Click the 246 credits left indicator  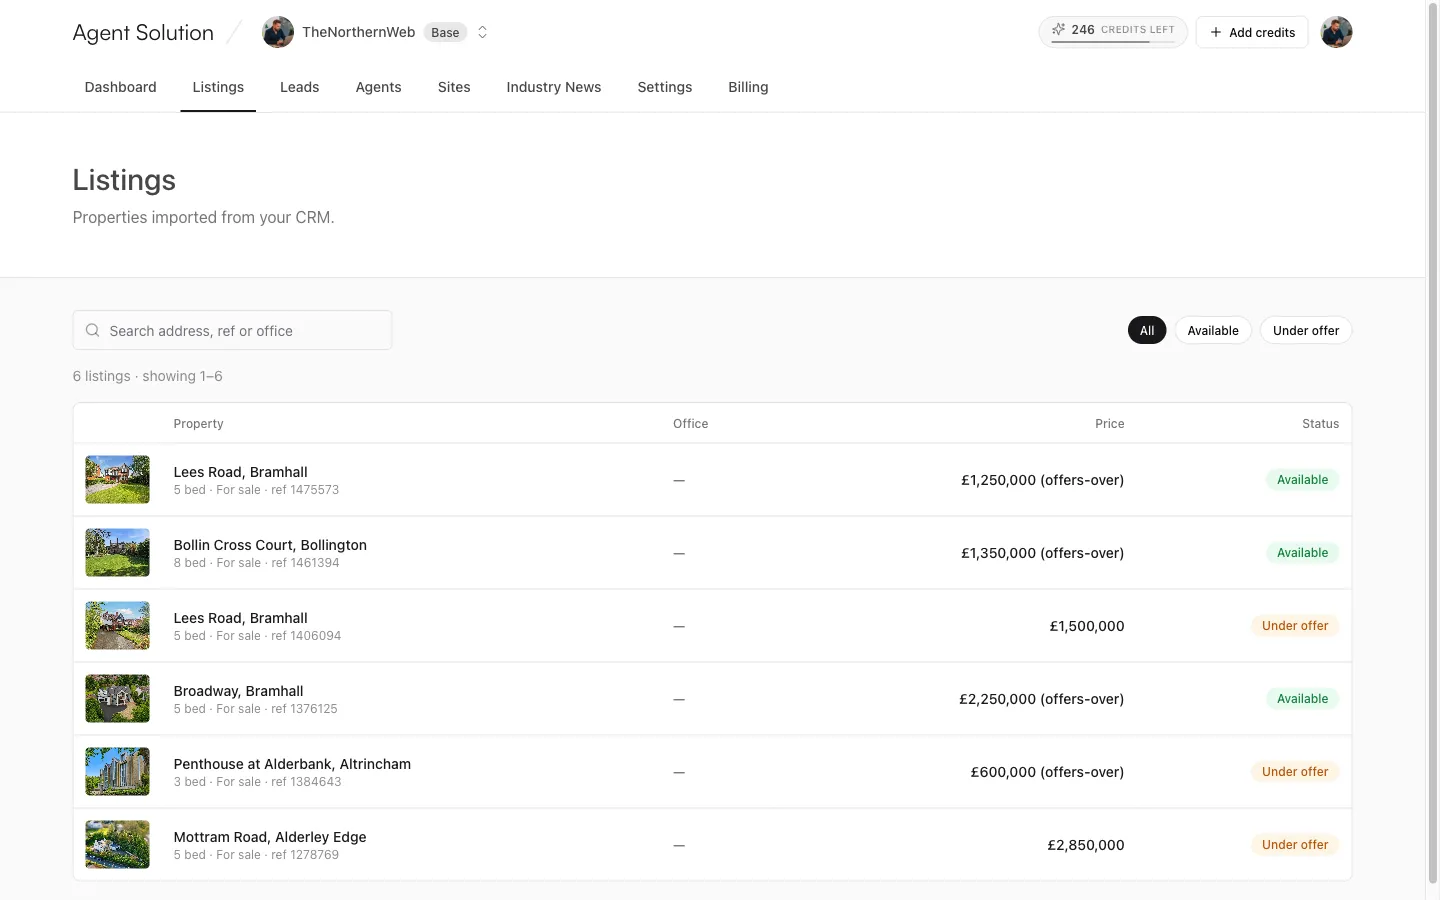tap(1113, 31)
